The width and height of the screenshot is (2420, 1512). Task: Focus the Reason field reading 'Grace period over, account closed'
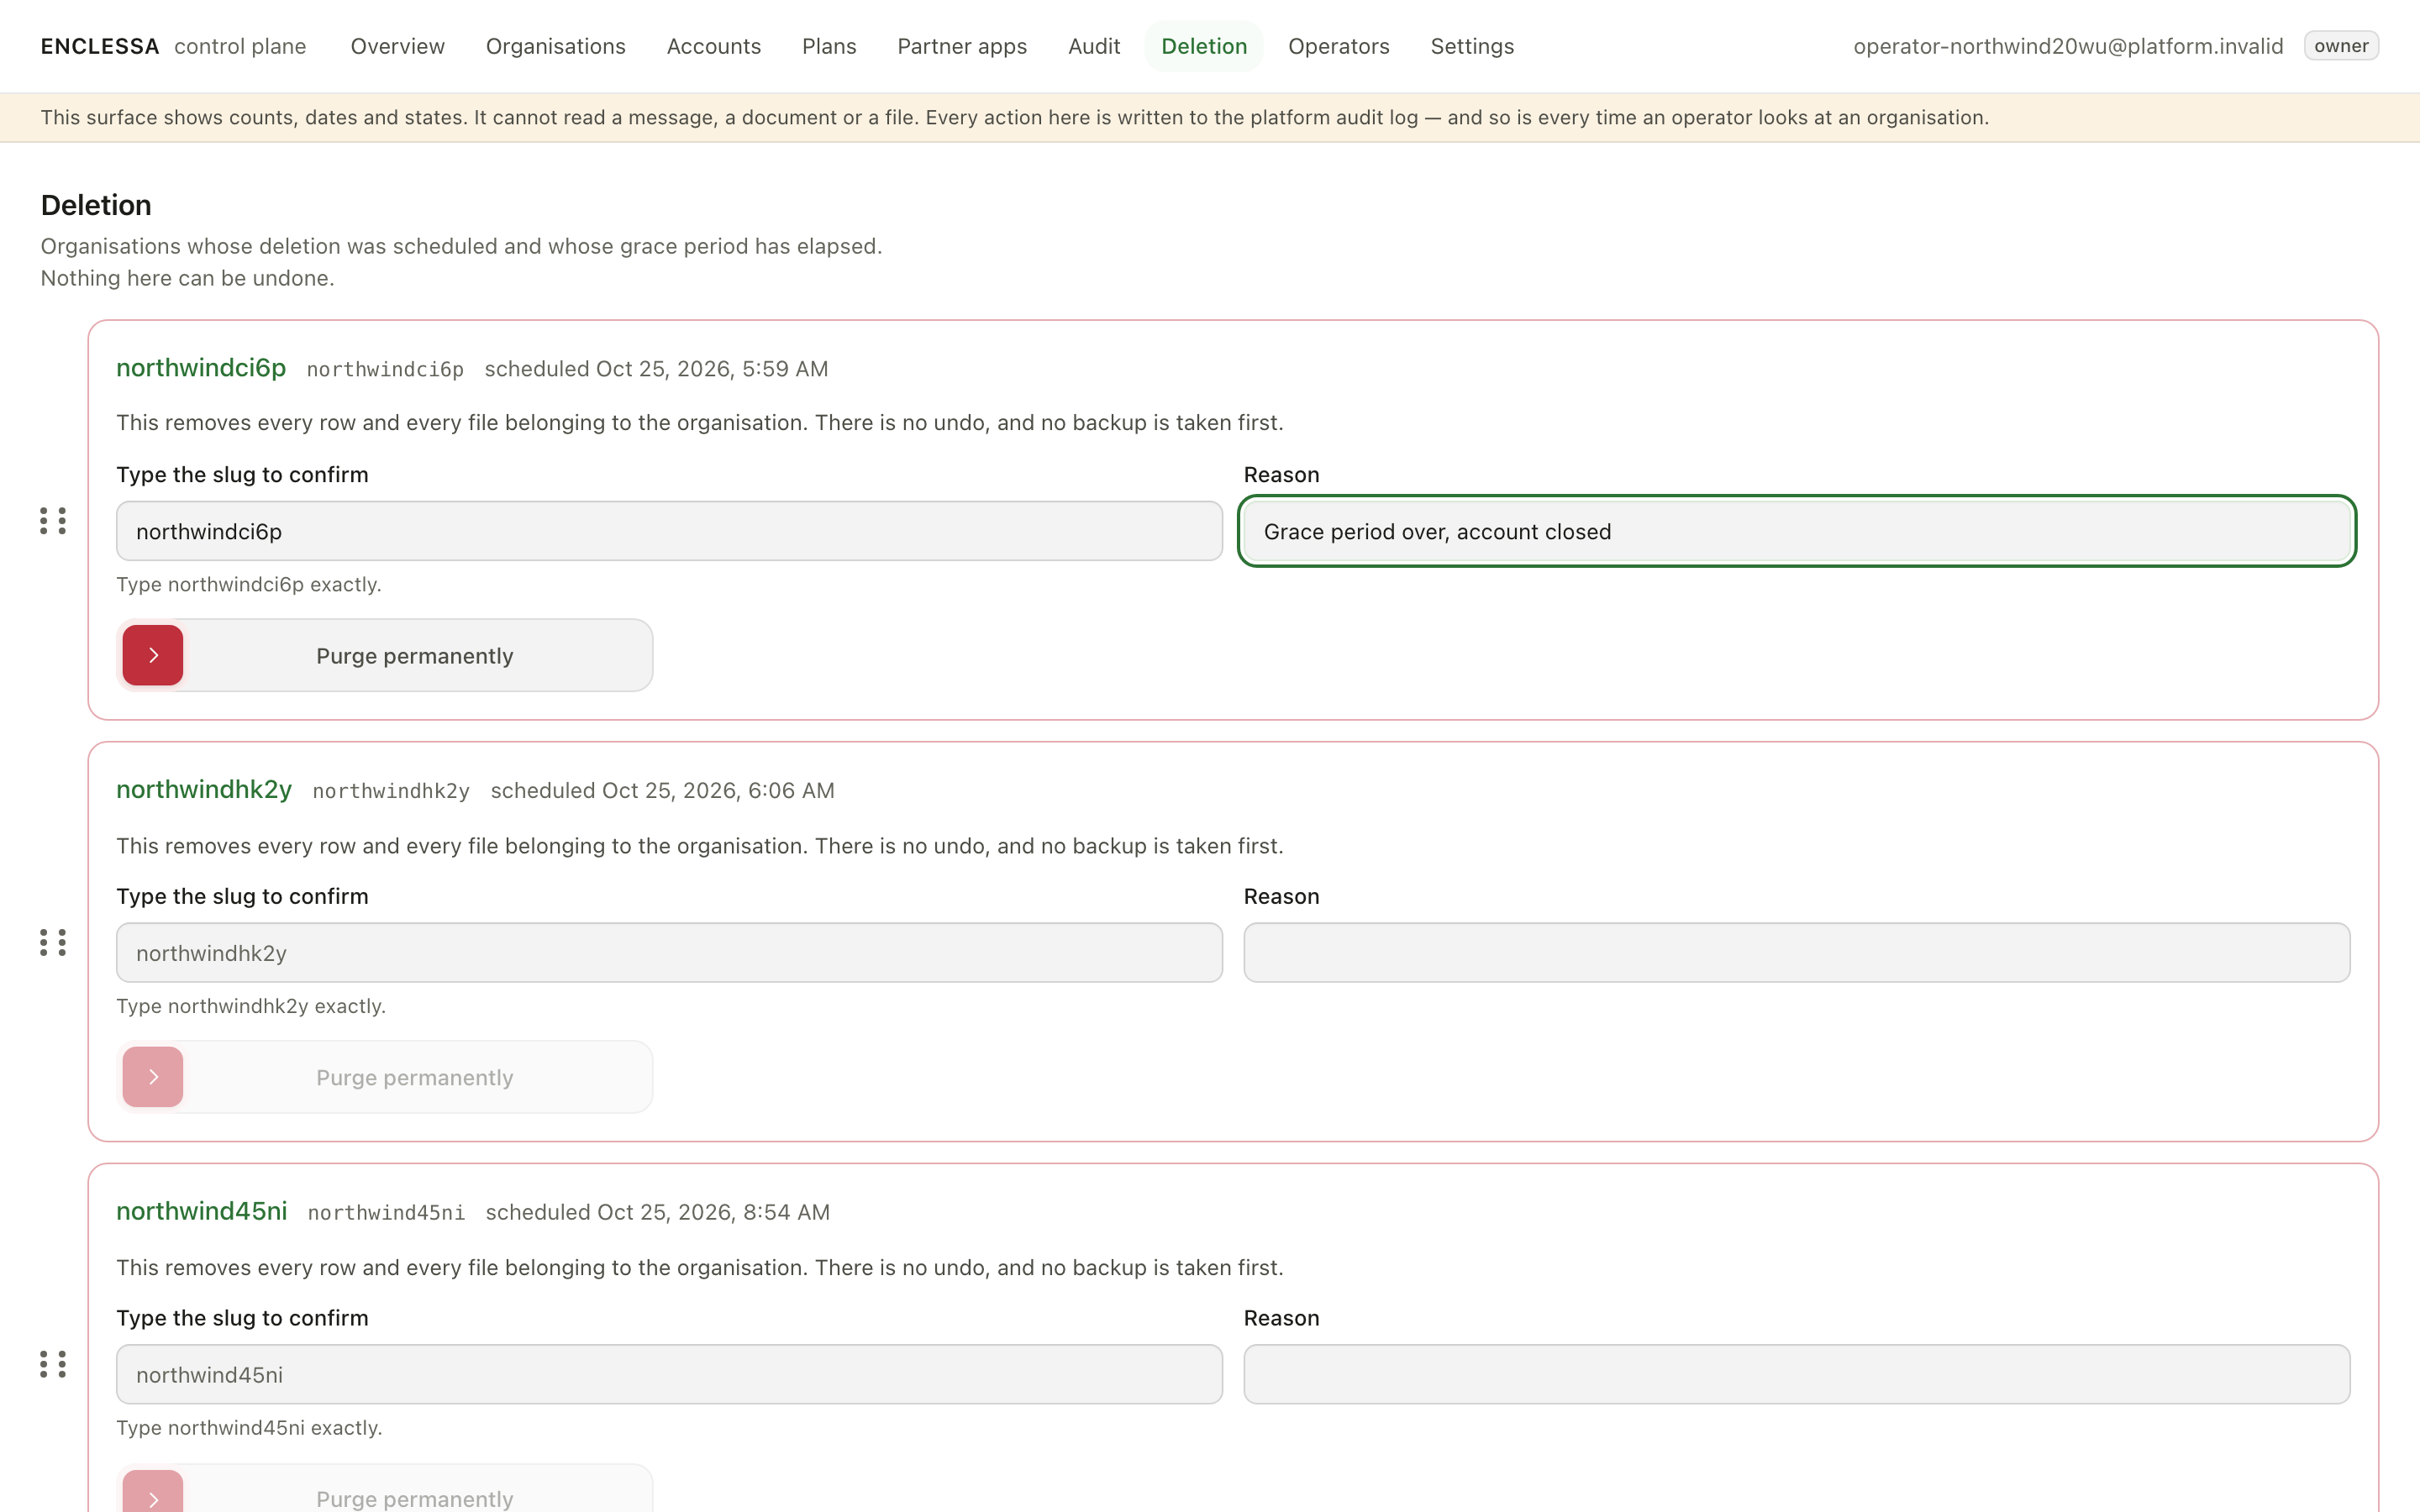click(x=1797, y=531)
